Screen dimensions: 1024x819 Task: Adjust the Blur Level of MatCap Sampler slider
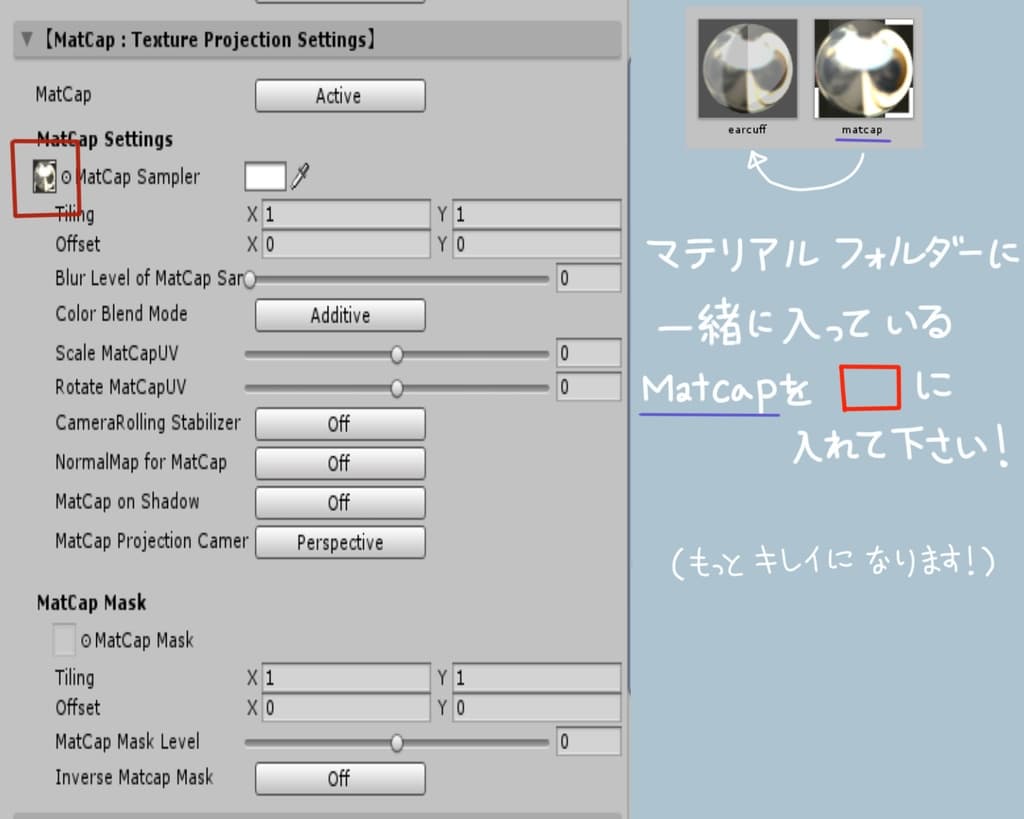click(396, 279)
